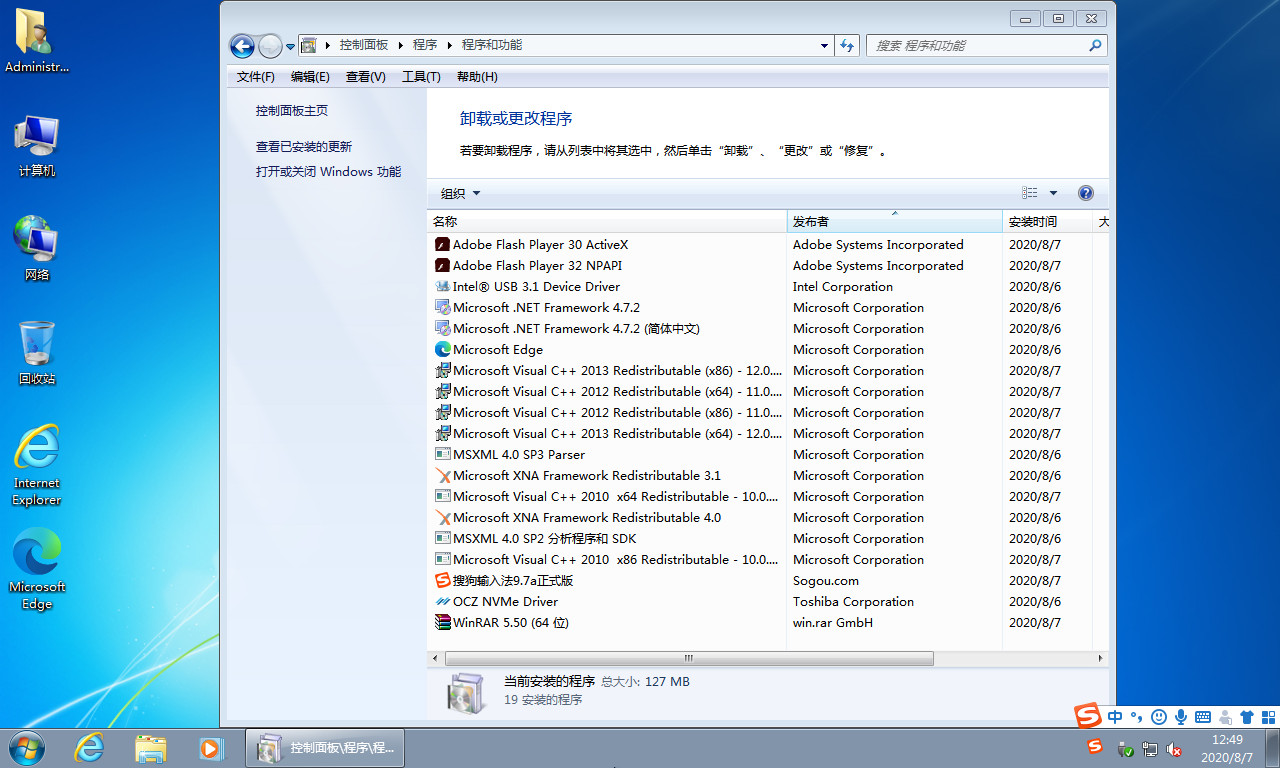This screenshot has width=1280, height=768.
Task: Click 程序 in the address breadcrumb
Action: coord(425,45)
